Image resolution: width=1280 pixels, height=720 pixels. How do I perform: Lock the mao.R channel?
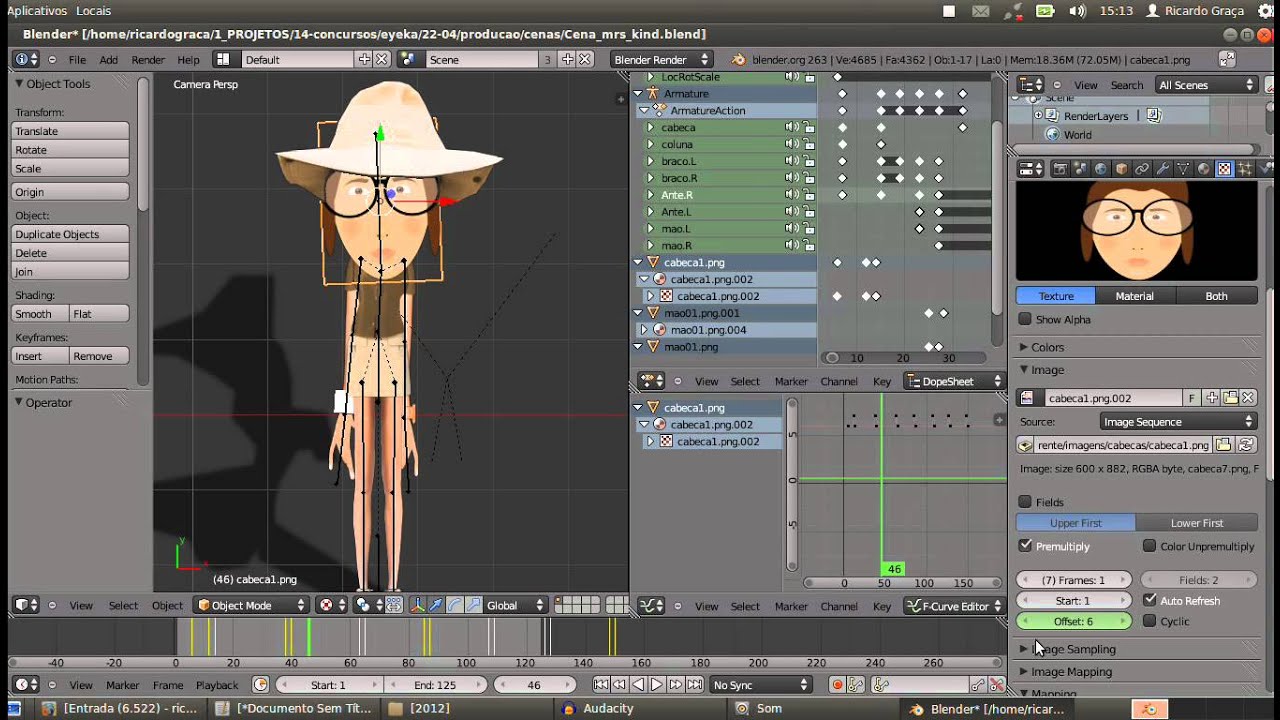(x=808, y=245)
